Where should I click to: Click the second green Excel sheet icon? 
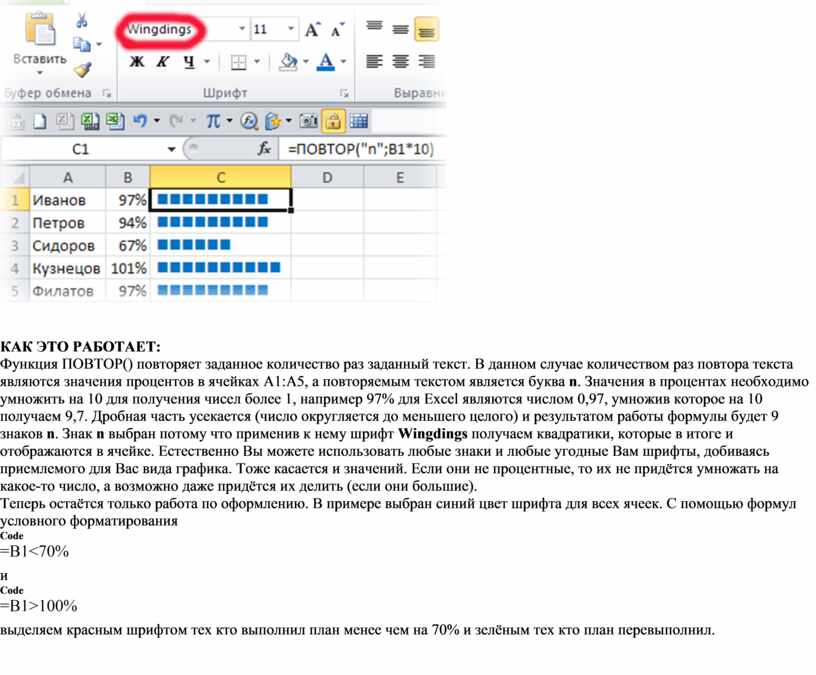coord(115,121)
